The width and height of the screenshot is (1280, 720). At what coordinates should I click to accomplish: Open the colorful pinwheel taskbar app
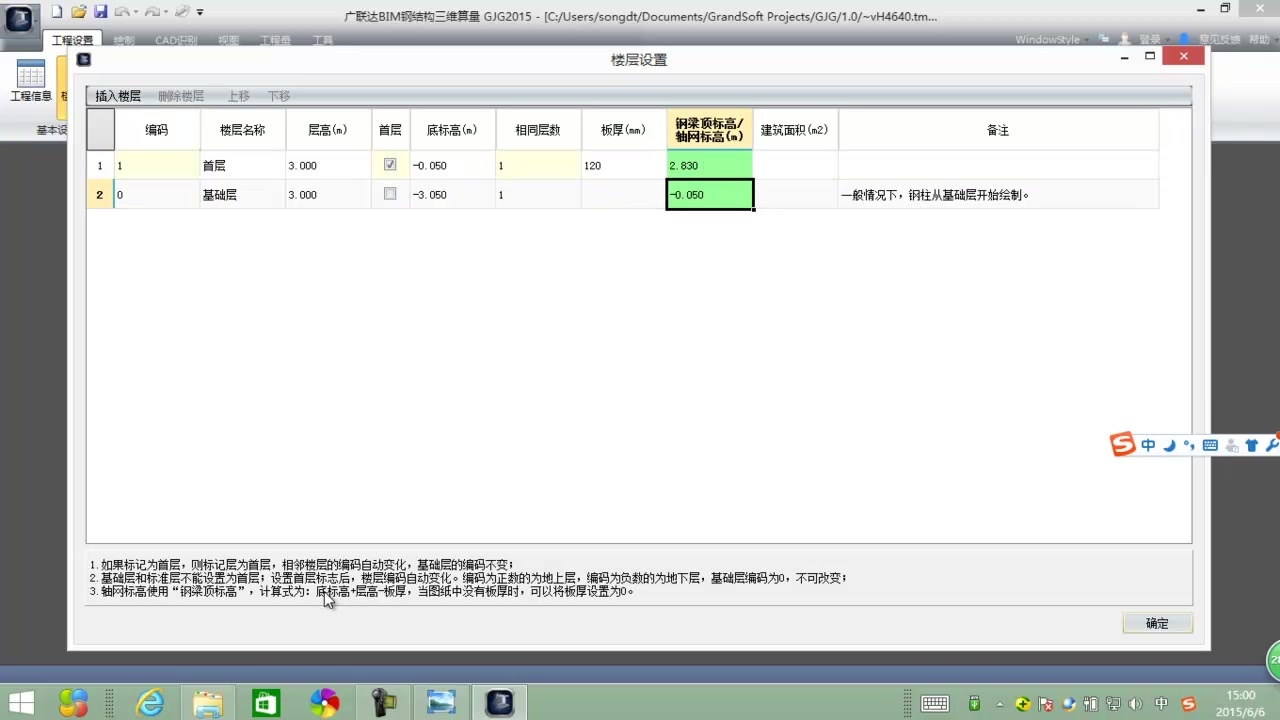324,703
